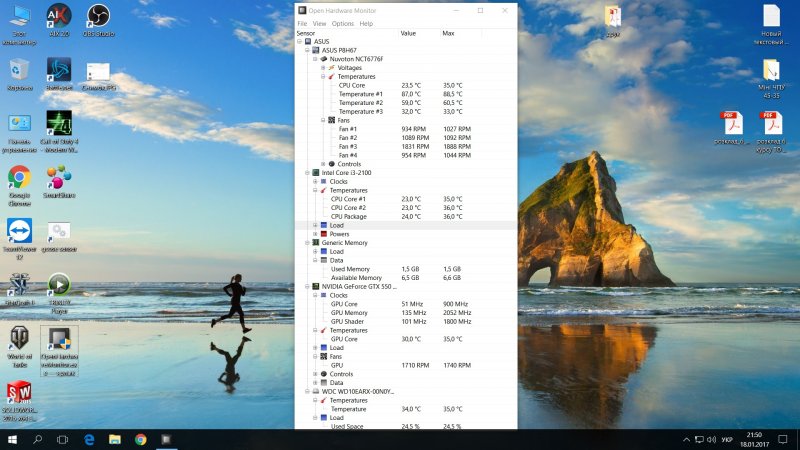Viewport: 800px width, 450px height.
Task: Open the Options menu
Action: 342,23
